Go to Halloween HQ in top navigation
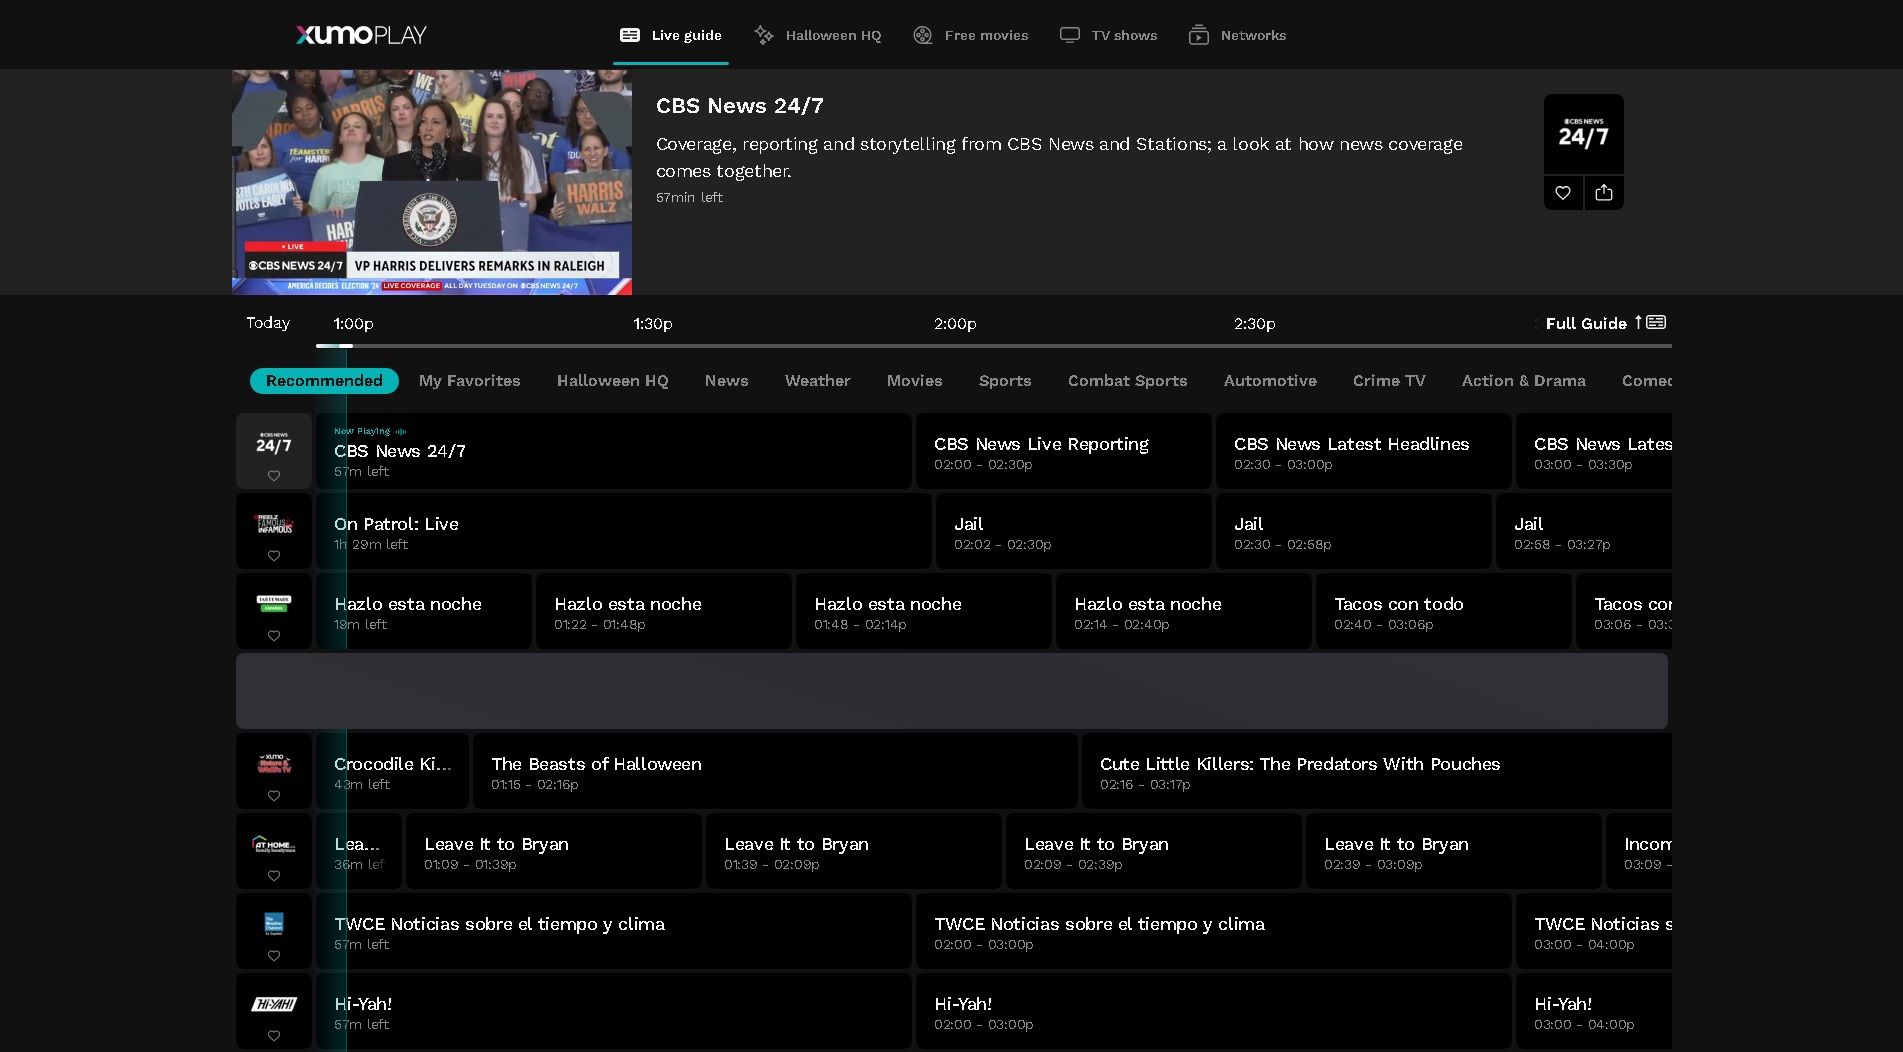The width and height of the screenshot is (1903, 1052). (818, 35)
